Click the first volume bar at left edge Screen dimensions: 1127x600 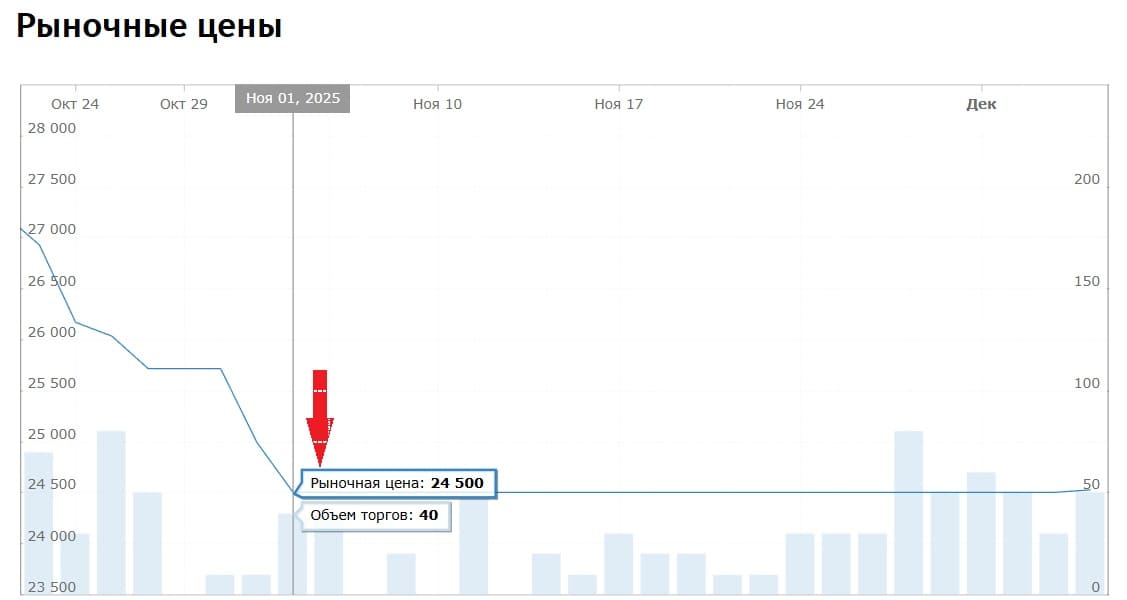(39, 523)
